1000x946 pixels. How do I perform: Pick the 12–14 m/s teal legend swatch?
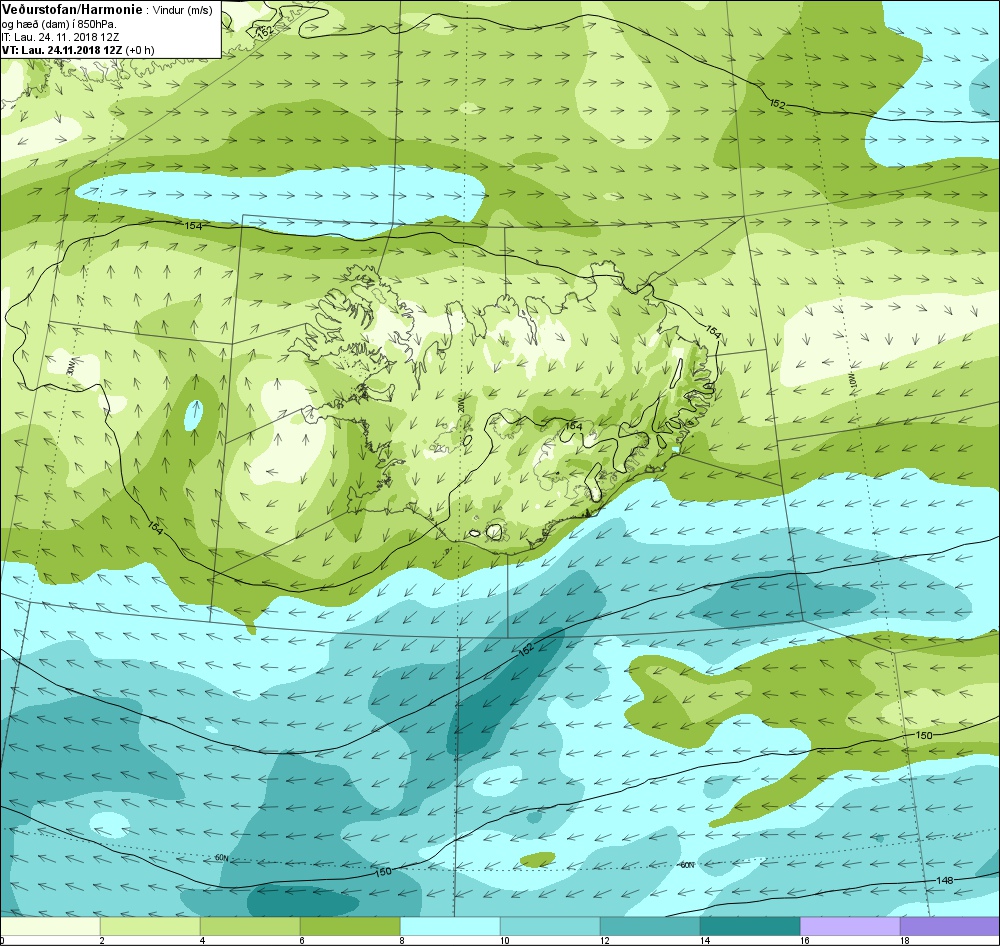click(x=650, y=926)
